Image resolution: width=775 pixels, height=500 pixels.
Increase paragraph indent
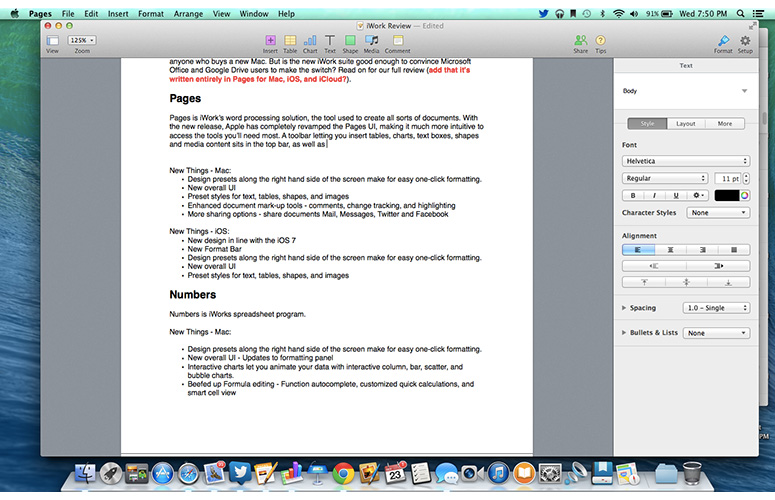tap(718, 266)
